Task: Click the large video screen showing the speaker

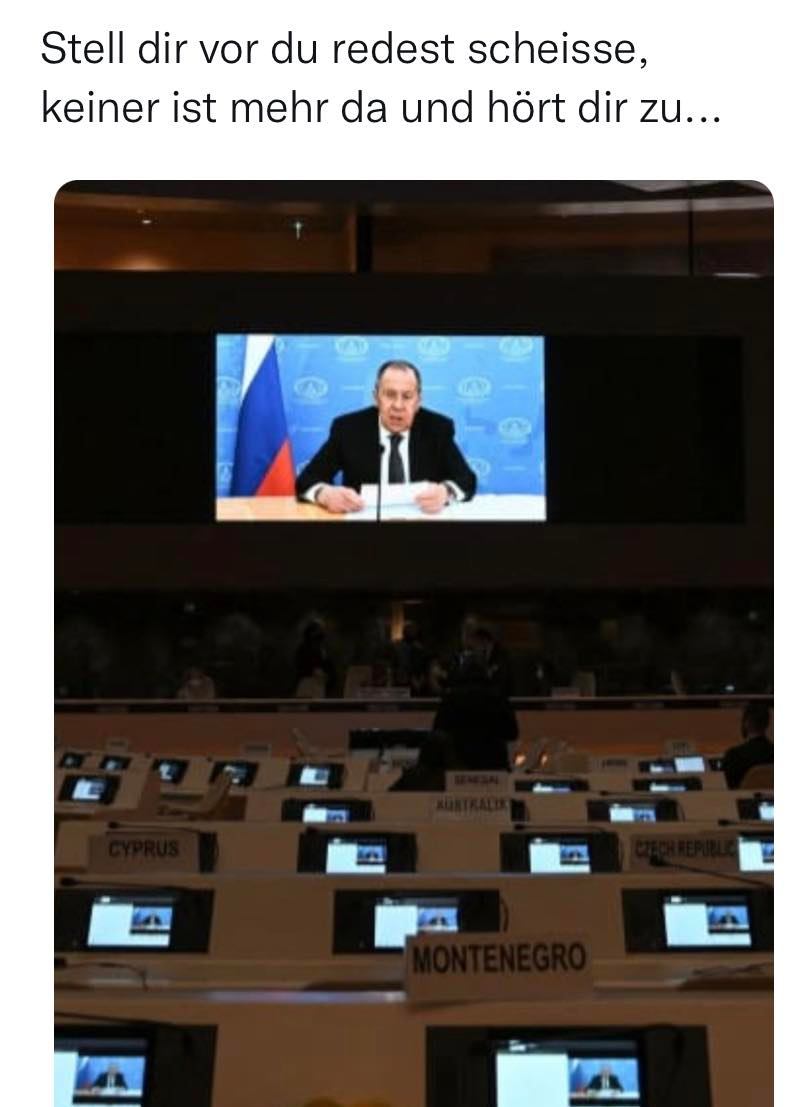Action: point(380,428)
